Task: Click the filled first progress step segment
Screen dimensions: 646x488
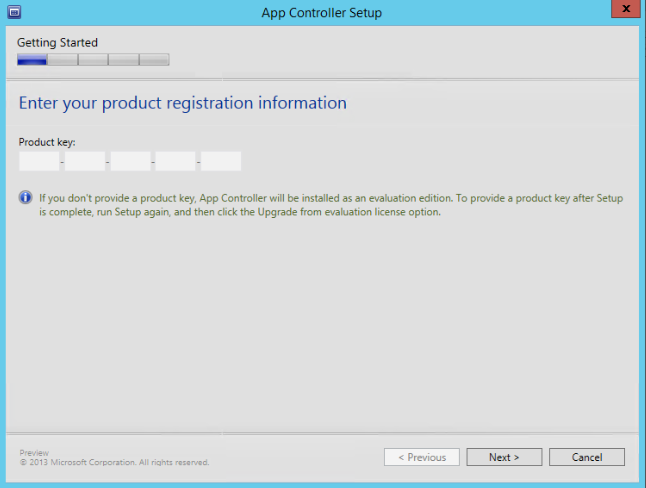Action: [x=32, y=60]
